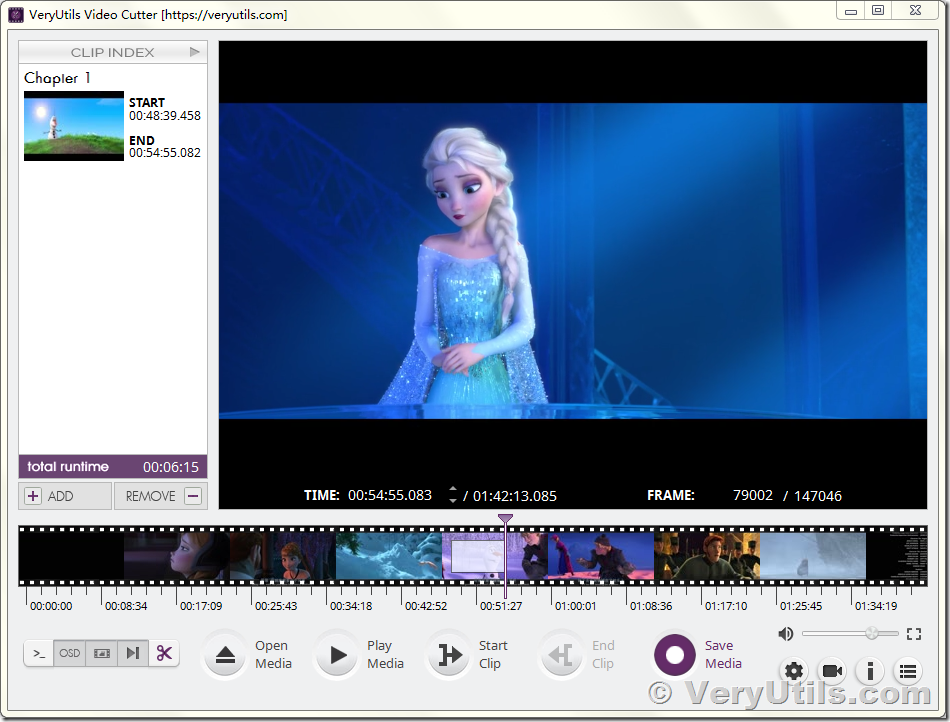Viewport: 950px width, 722px height.
Task: Click the video camera icon
Action: click(832, 671)
